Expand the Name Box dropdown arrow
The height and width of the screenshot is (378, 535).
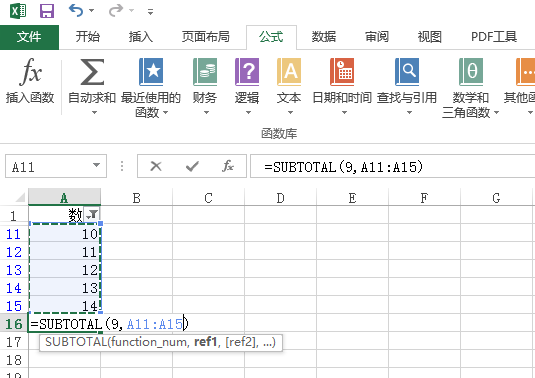97,166
